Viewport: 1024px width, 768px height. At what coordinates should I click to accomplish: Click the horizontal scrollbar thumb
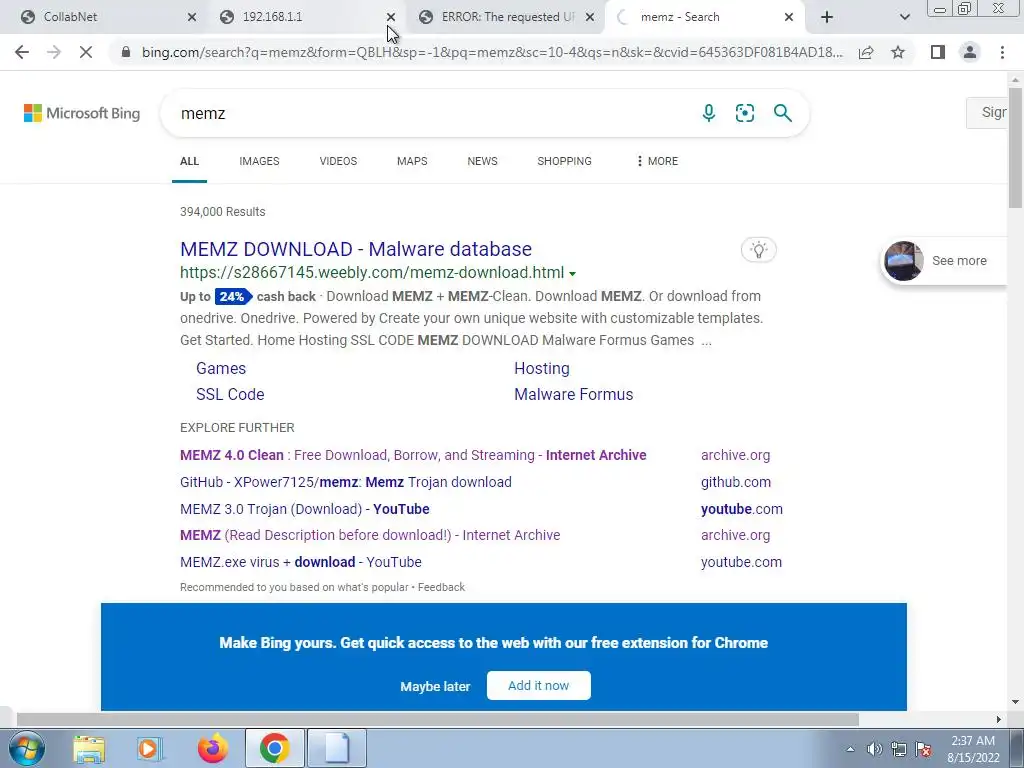pos(438,720)
